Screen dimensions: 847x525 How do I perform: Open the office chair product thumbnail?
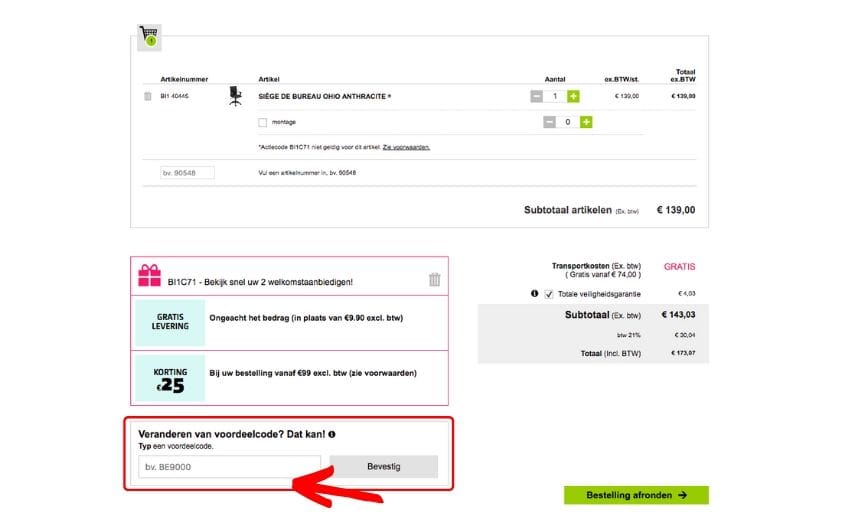236,95
